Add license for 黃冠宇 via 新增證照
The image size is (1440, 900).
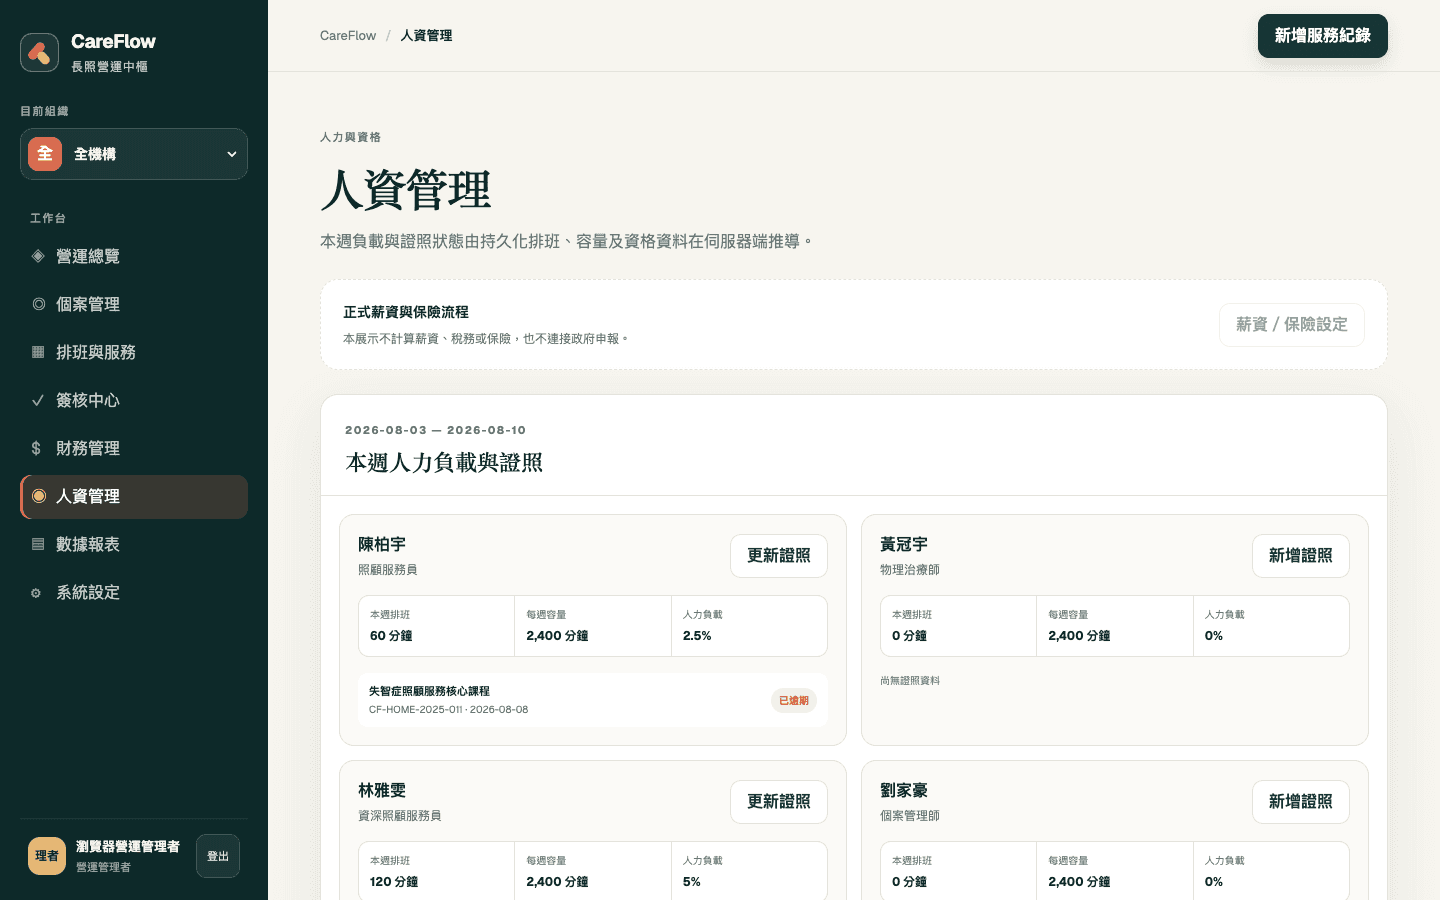point(1300,556)
